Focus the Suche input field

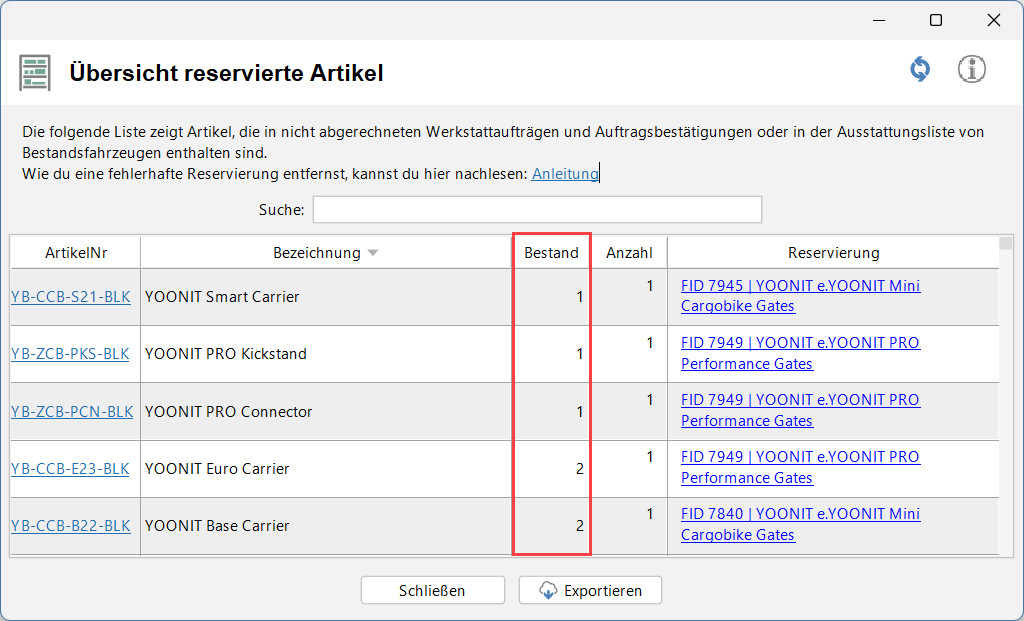click(537, 210)
